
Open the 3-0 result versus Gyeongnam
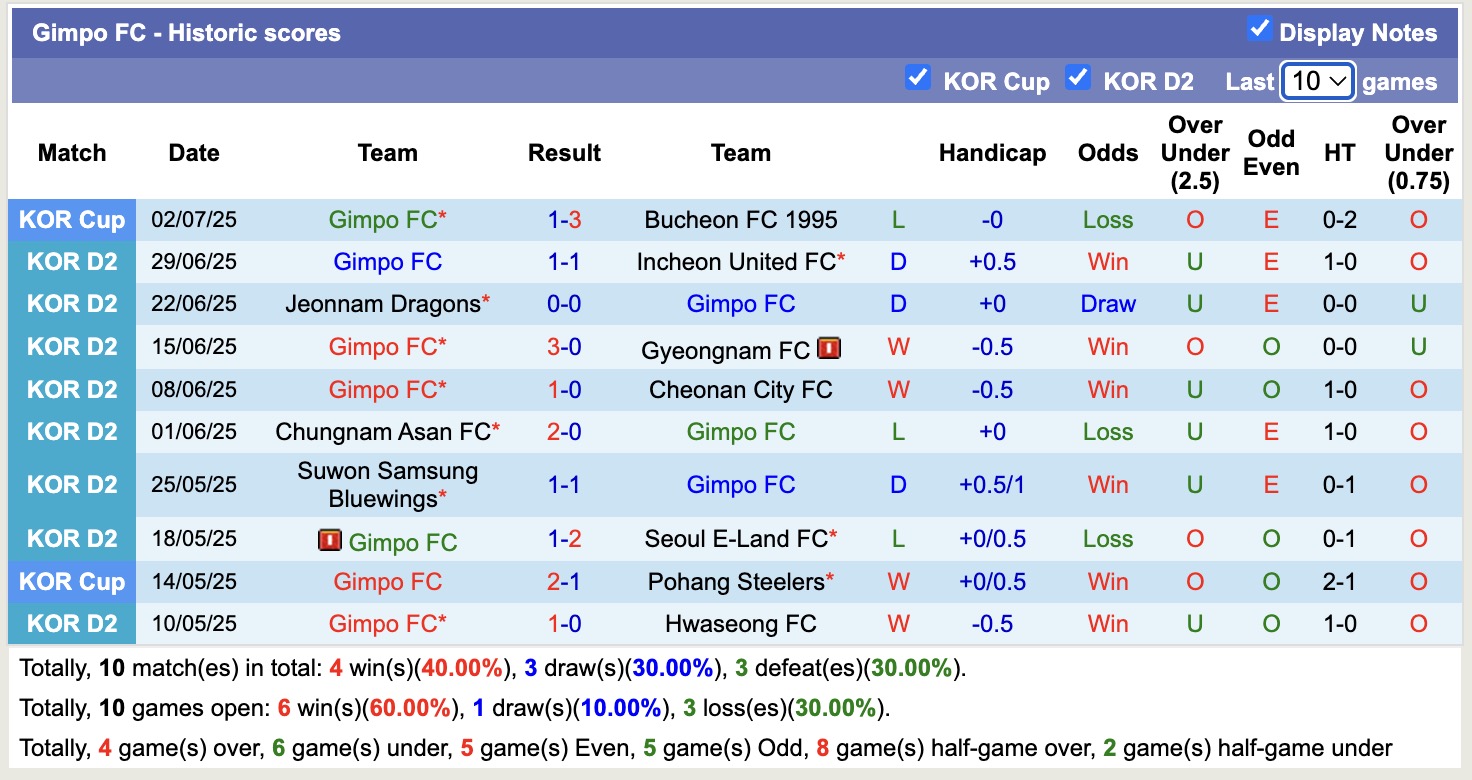click(x=564, y=347)
